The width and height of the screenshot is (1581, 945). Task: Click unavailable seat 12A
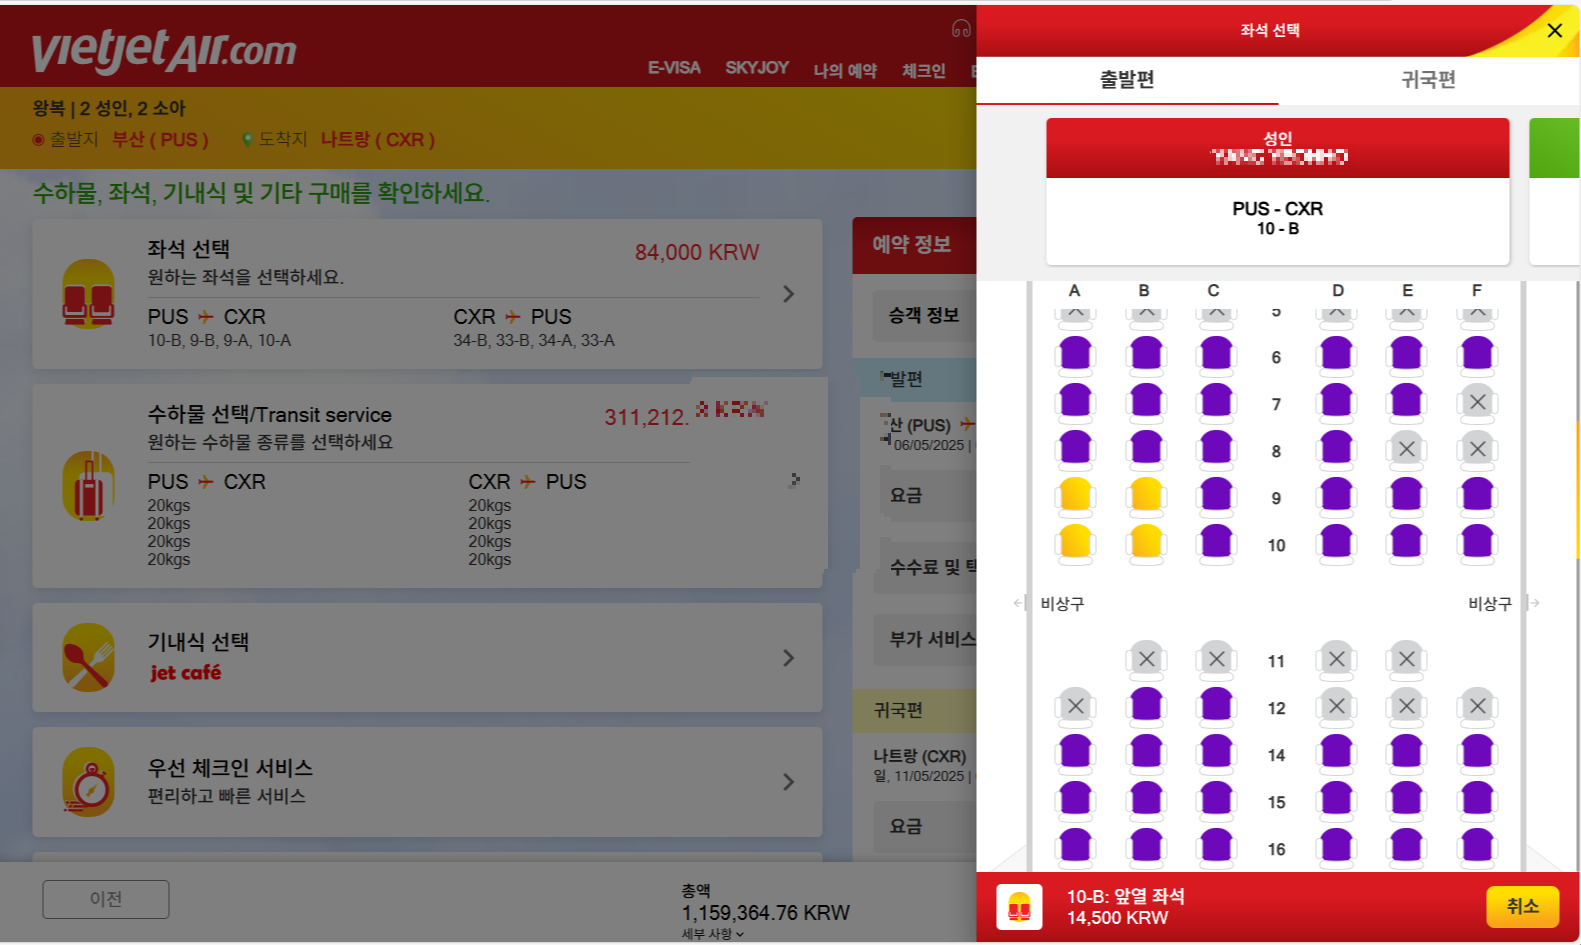(x=1075, y=706)
